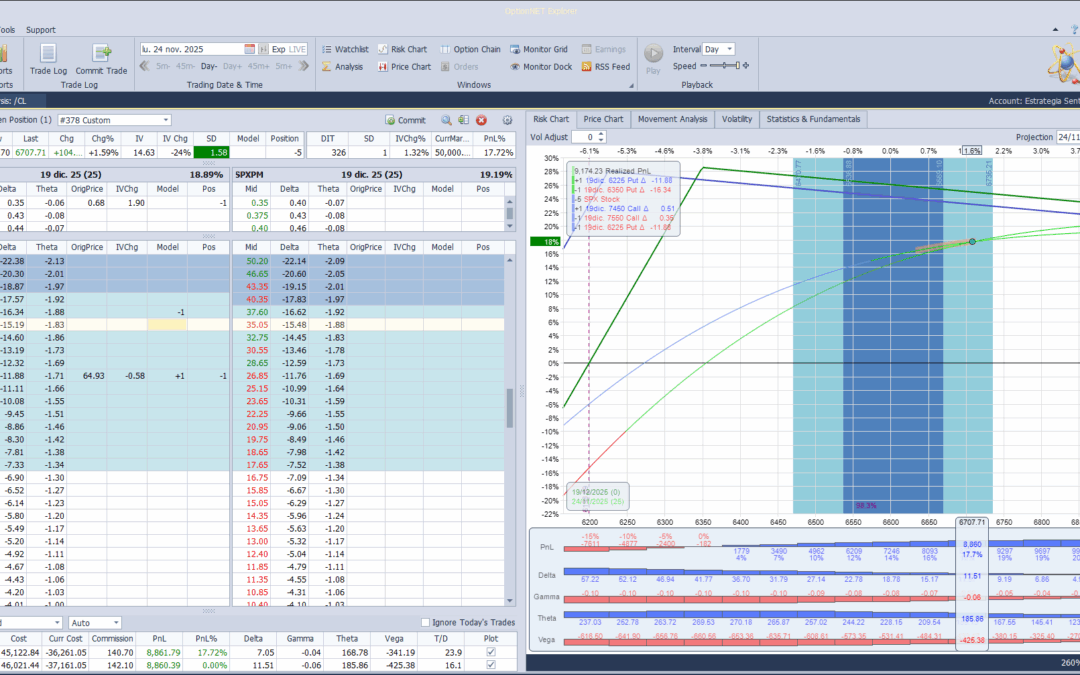The width and height of the screenshot is (1080, 675).
Task: Click the trading date input field
Action: [192, 49]
